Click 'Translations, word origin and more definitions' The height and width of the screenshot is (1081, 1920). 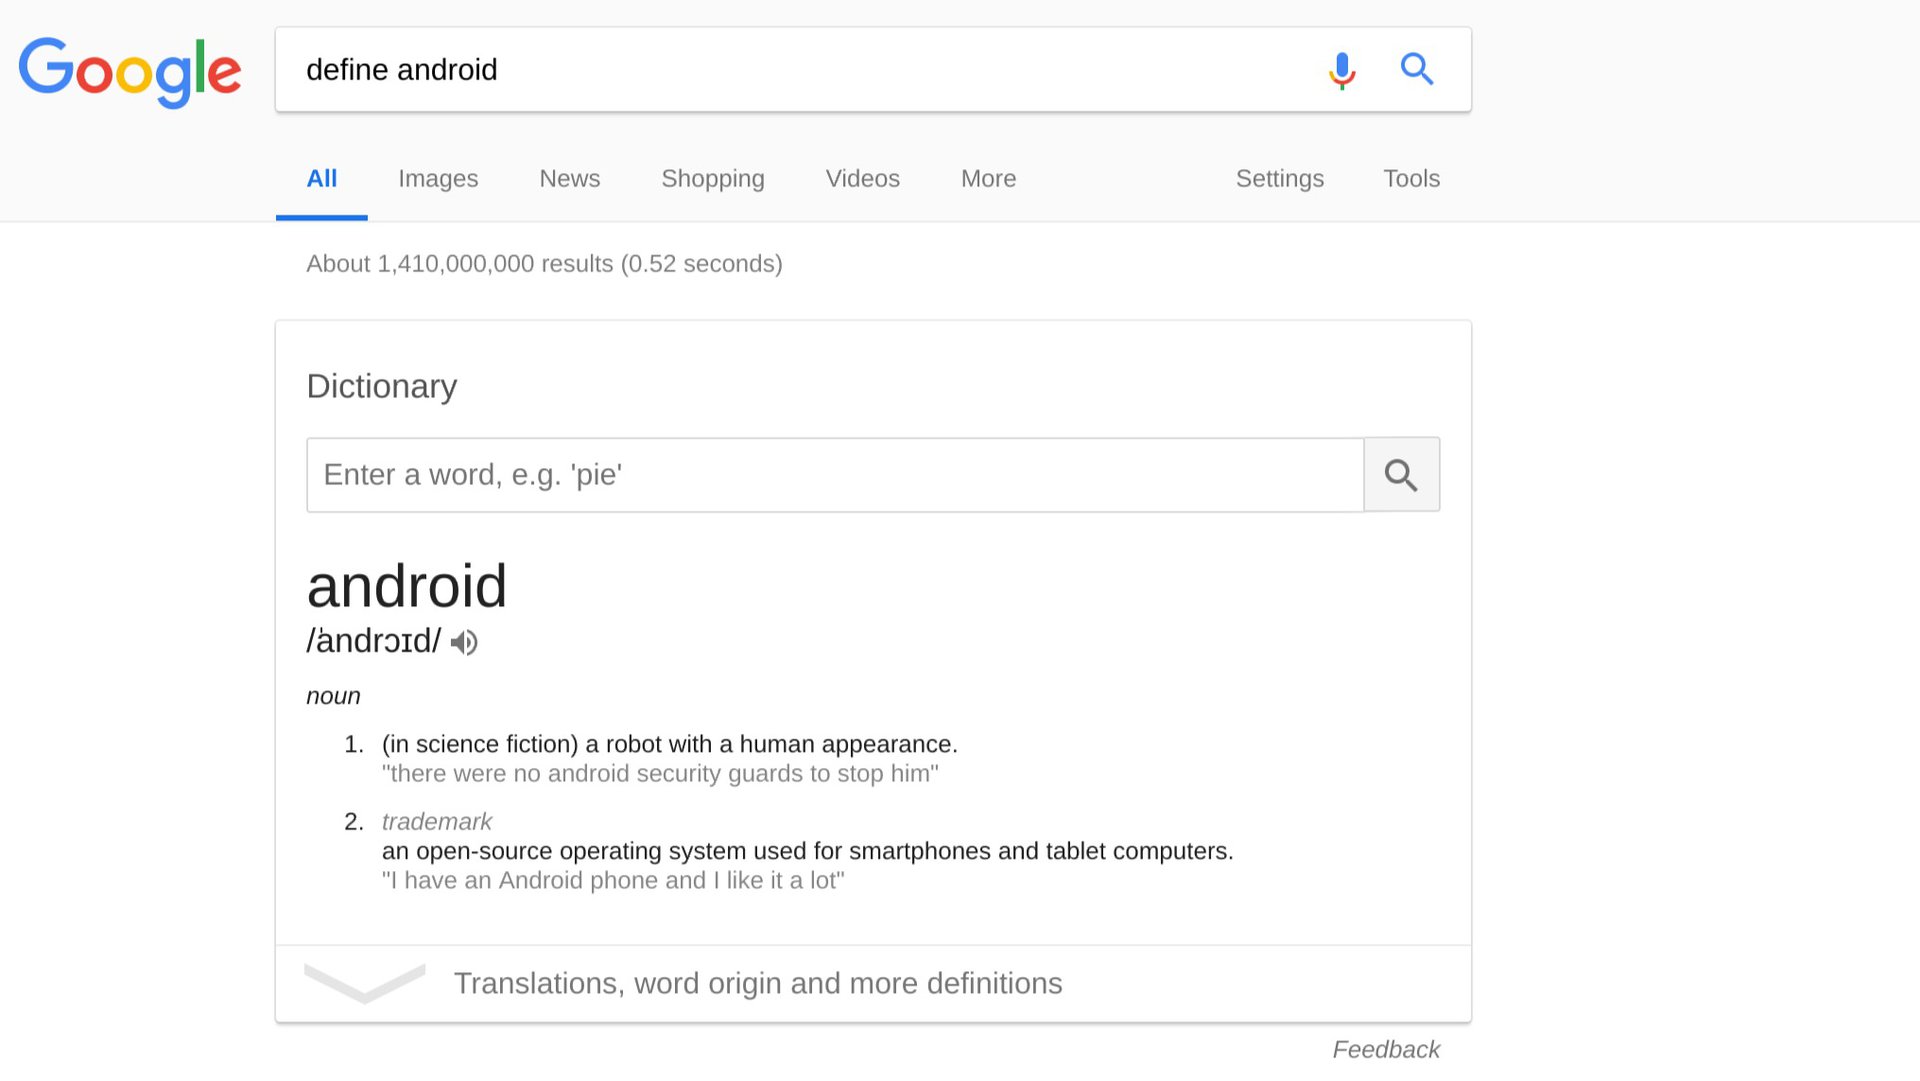pos(758,983)
